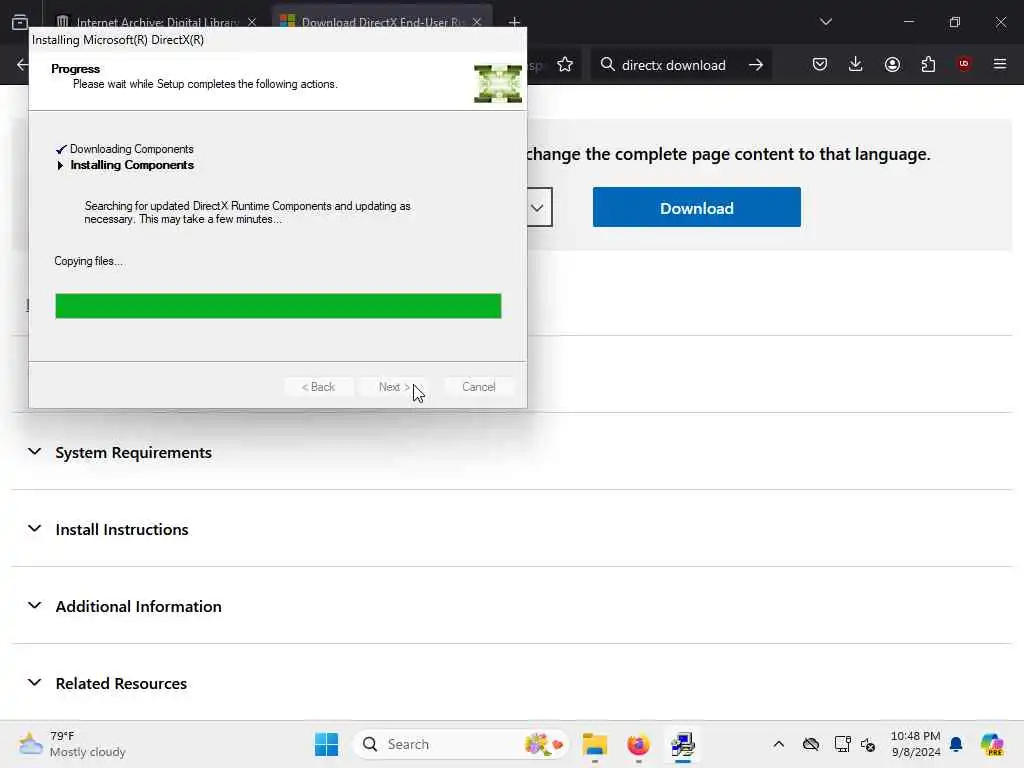
Task: Switch to the Internet Archive tab
Action: [x=157, y=22]
